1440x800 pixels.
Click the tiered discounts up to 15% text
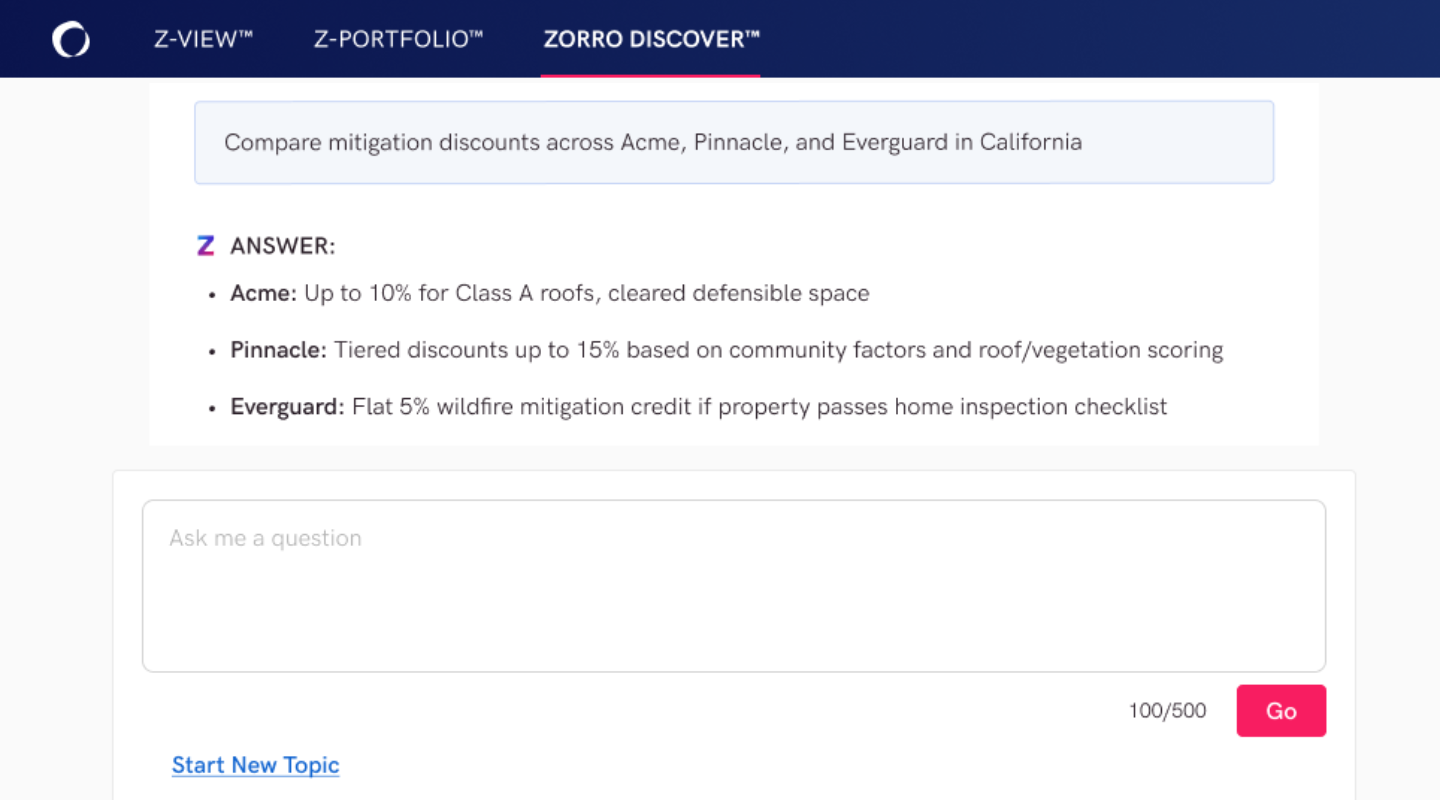(779, 350)
